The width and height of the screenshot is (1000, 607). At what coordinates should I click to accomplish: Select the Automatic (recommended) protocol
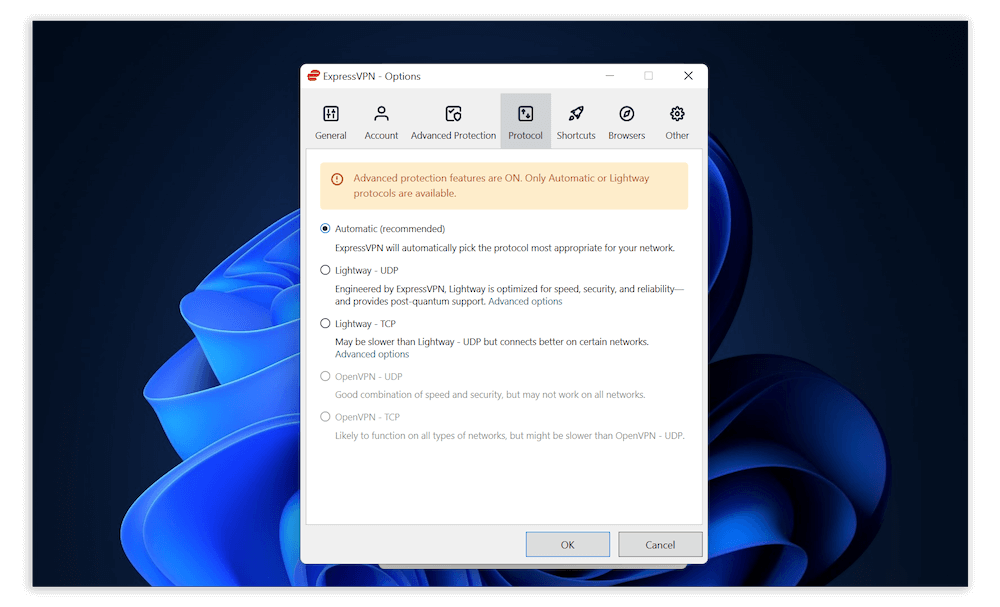[x=325, y=228]
